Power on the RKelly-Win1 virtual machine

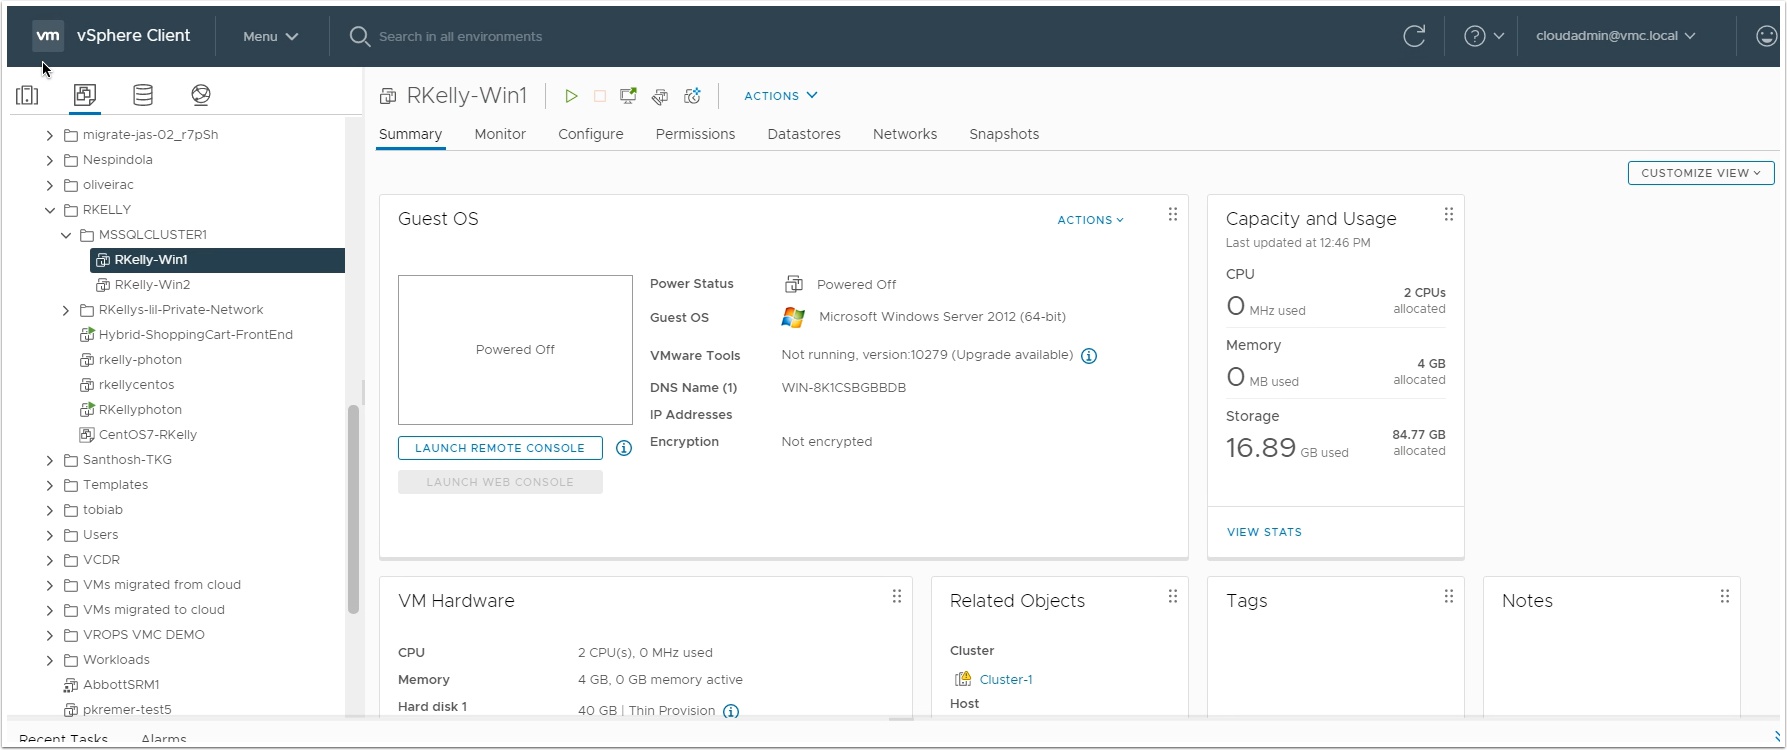click(571, 96)
